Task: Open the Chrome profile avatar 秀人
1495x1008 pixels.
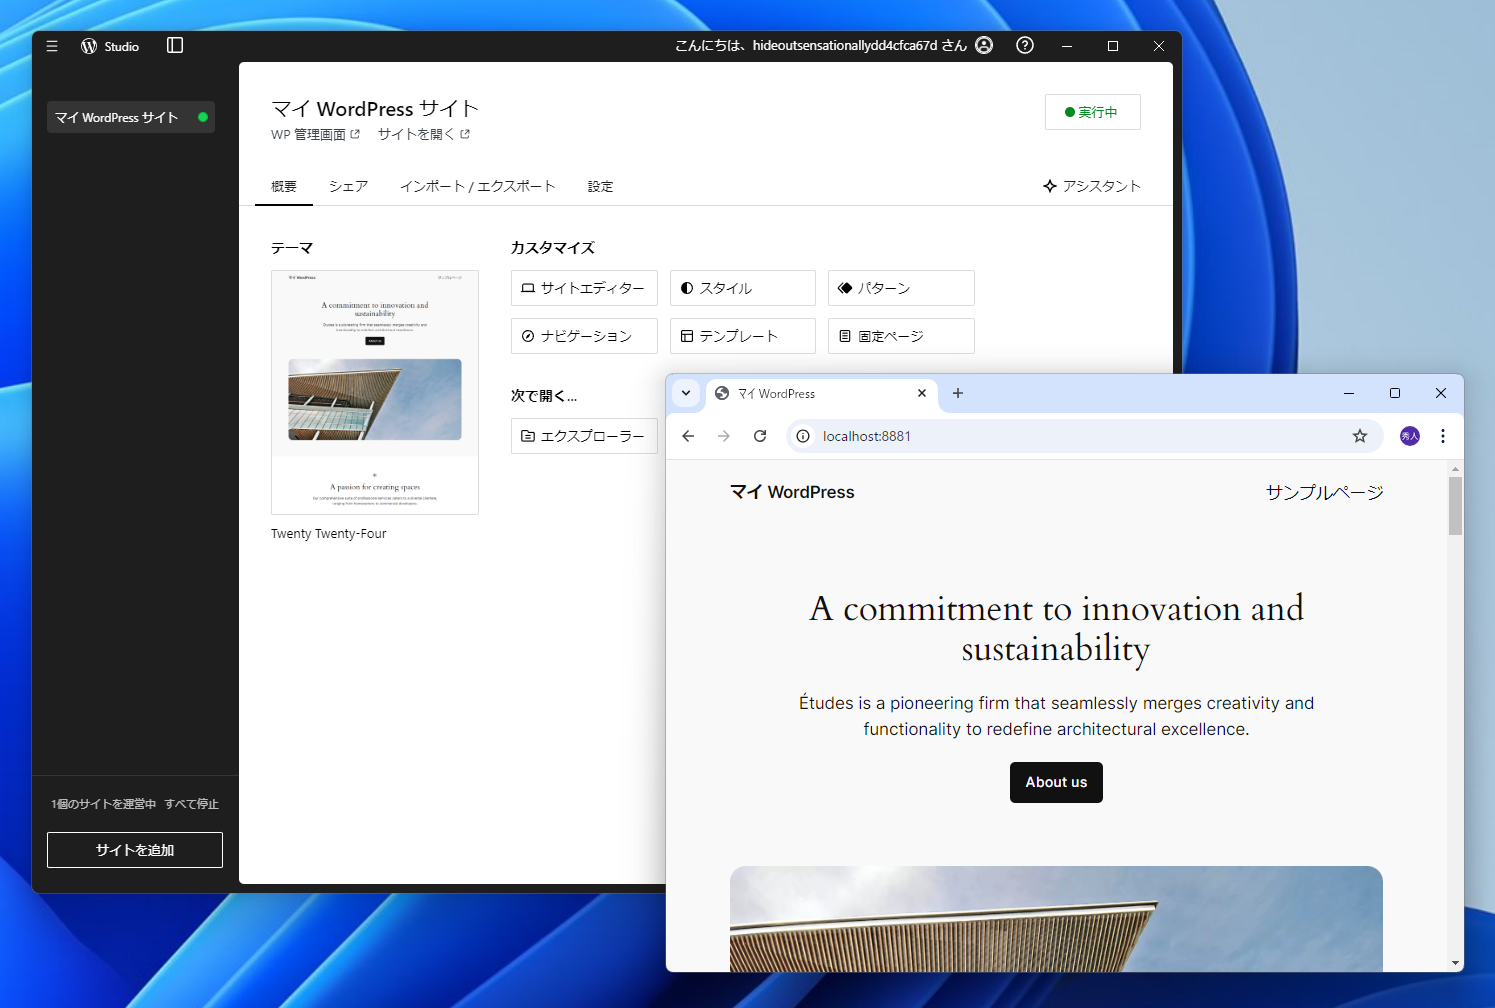Action: click(1409, 436)
